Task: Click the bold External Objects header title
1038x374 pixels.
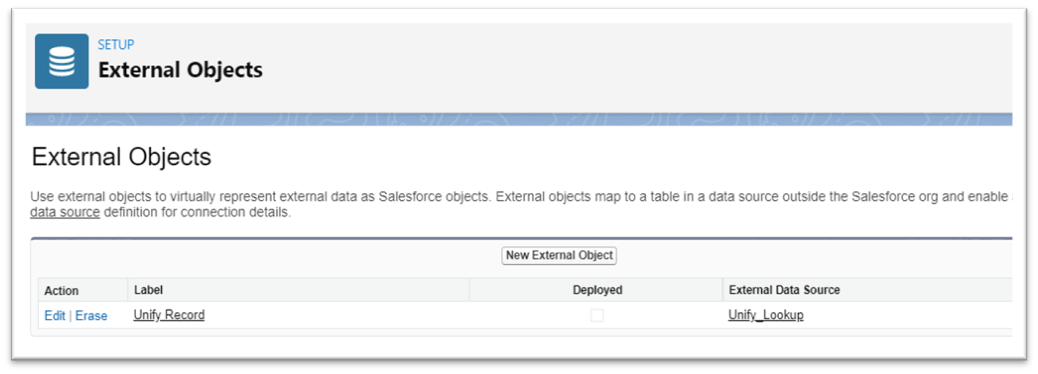Action: pyautogui.click(x=180, y=70)
